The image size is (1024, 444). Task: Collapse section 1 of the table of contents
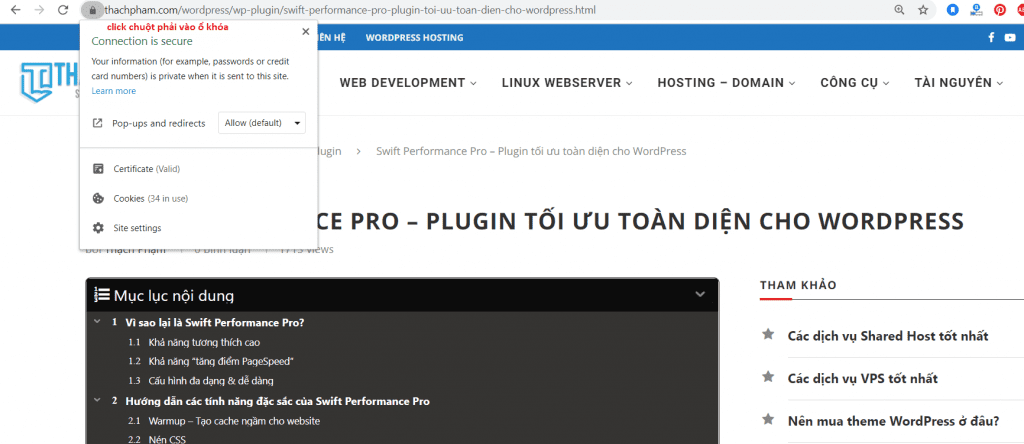pyautogui.click(x=97, y=322)
